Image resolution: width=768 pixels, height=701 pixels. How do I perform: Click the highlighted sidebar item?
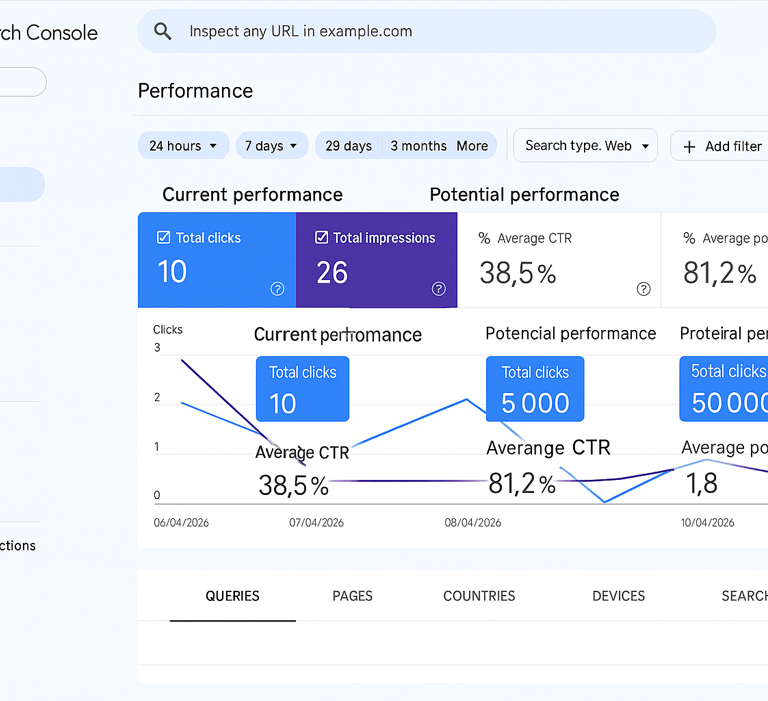[x=22, y=185]
